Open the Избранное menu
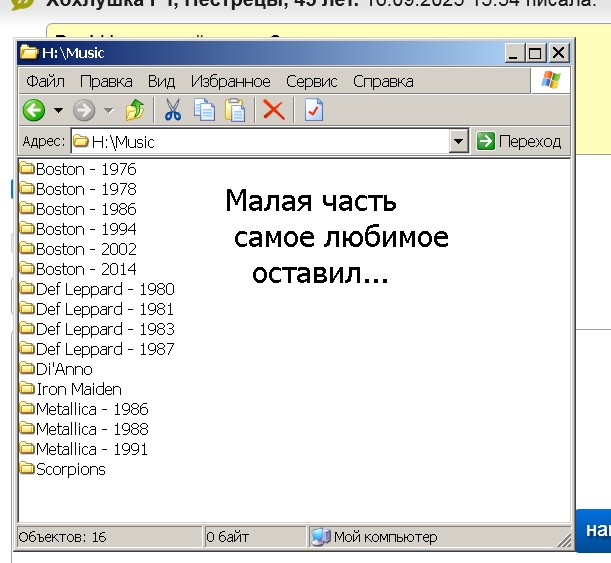Screen dimensions: 611x563 pos(231,82)
